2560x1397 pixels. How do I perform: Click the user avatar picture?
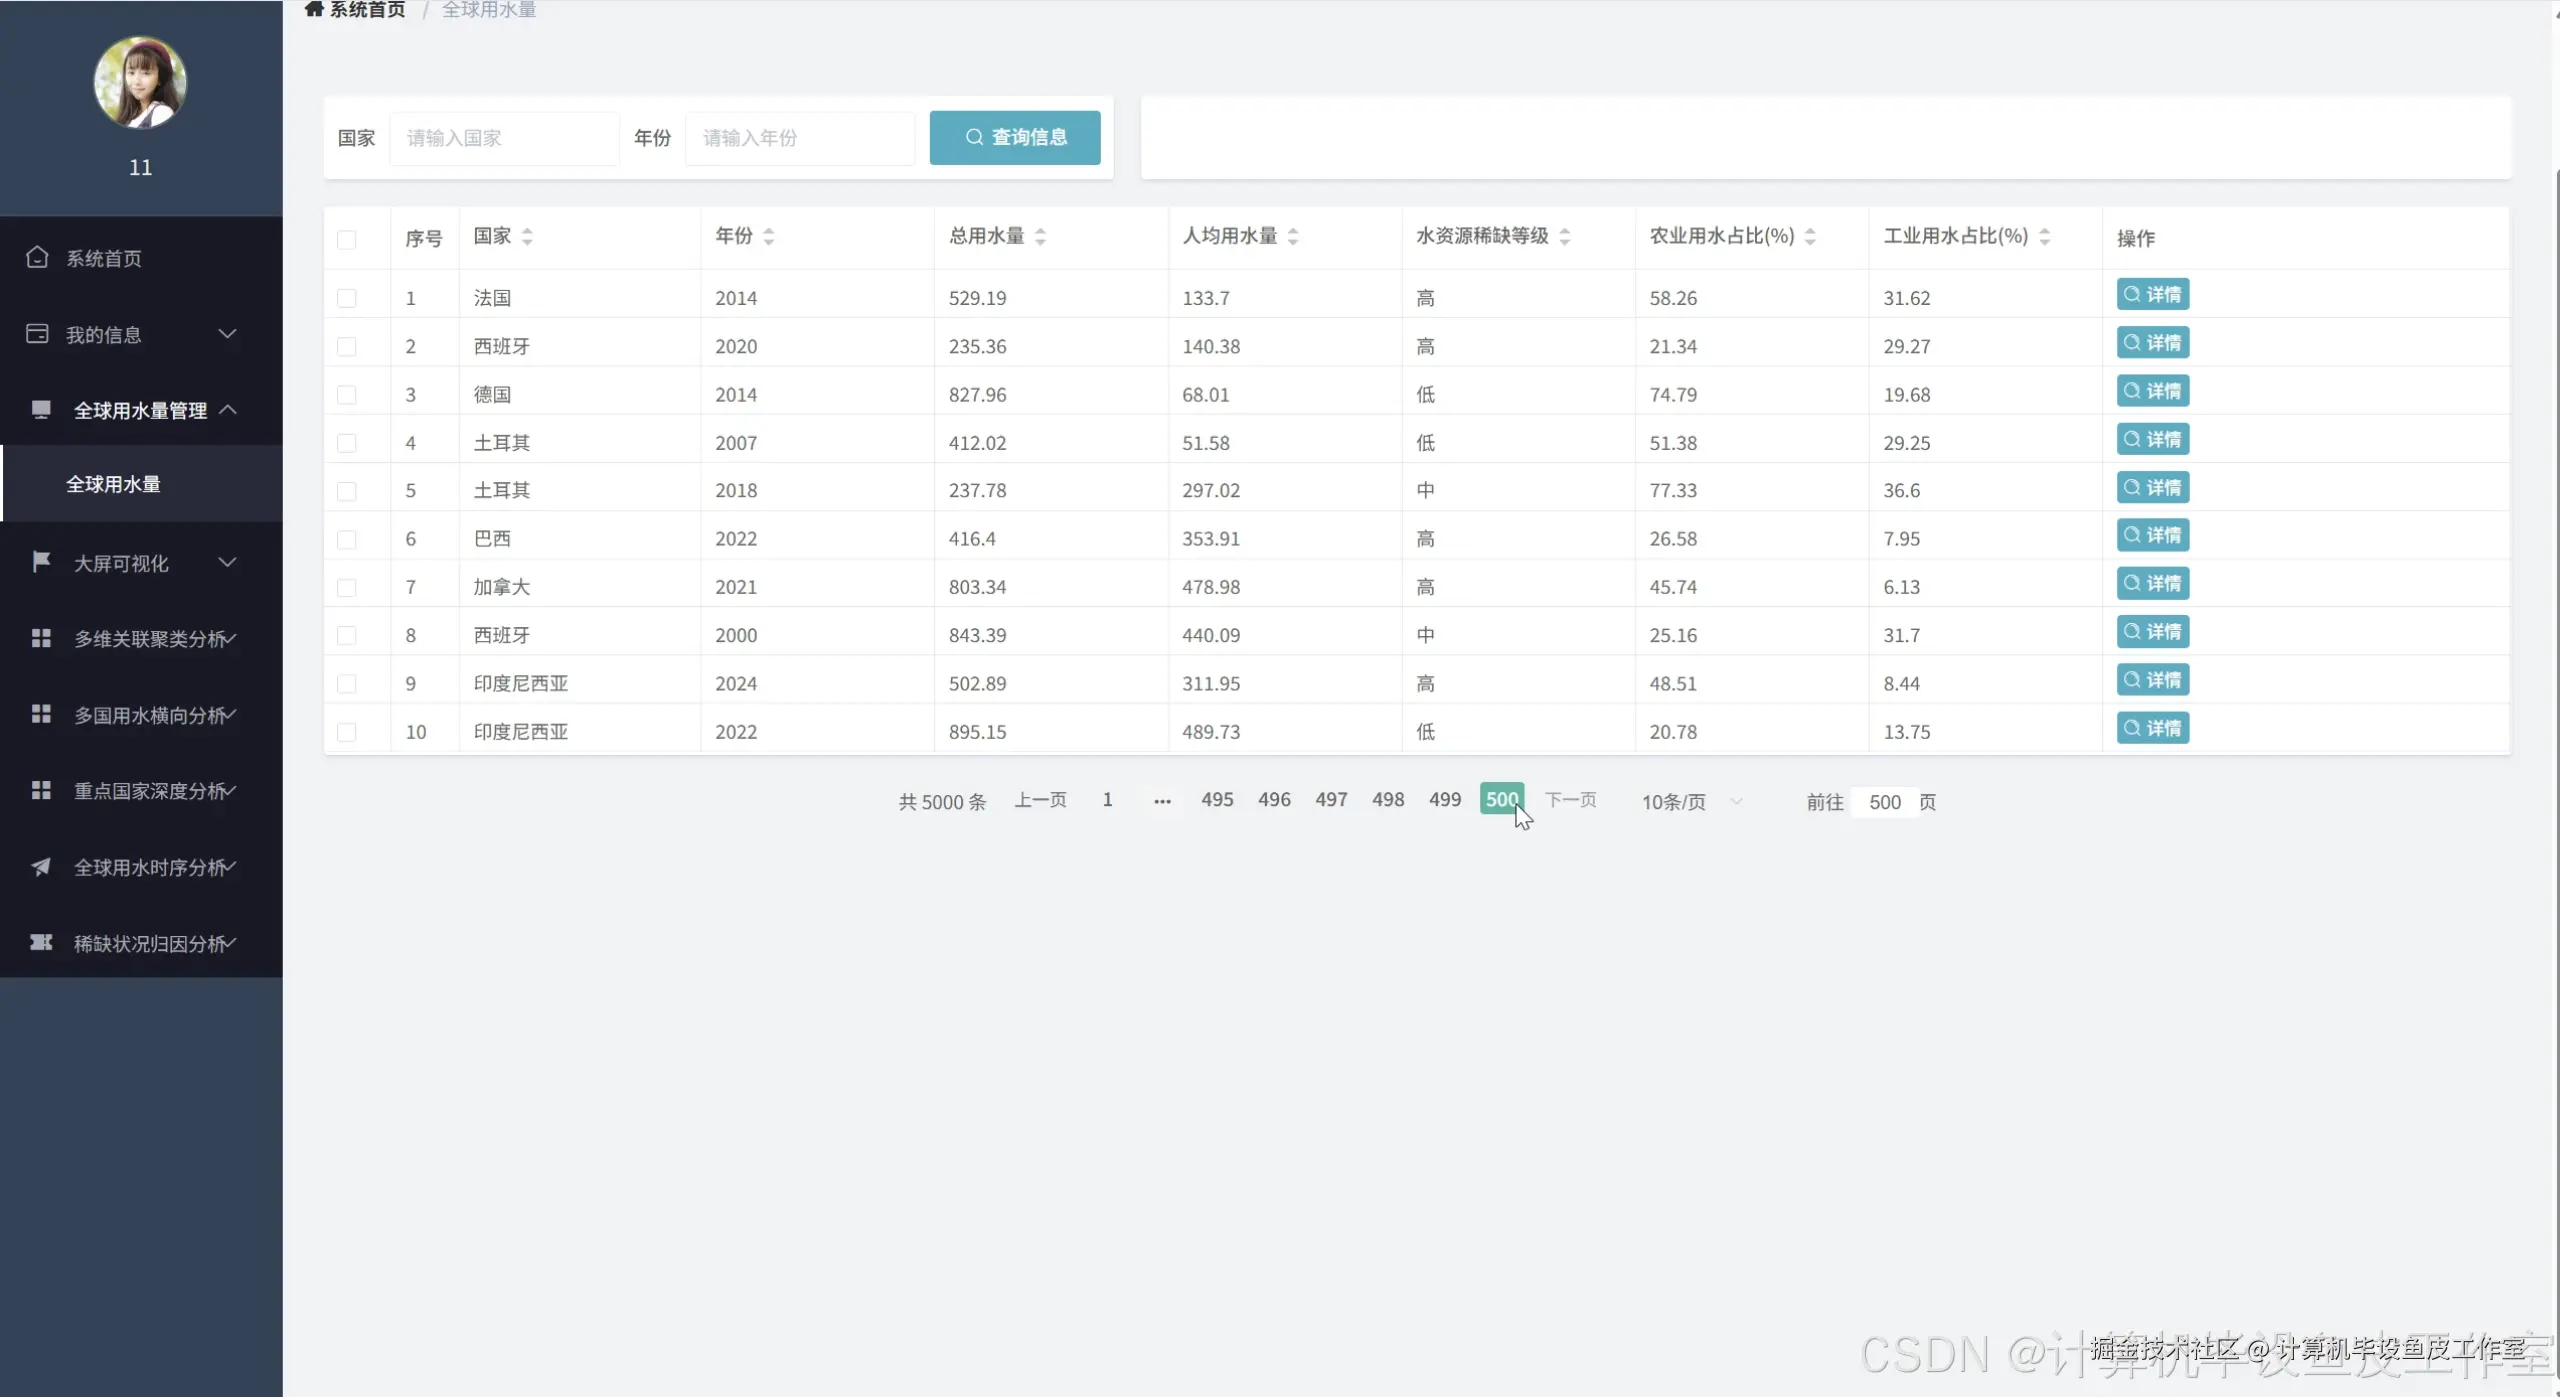[140, 82]
